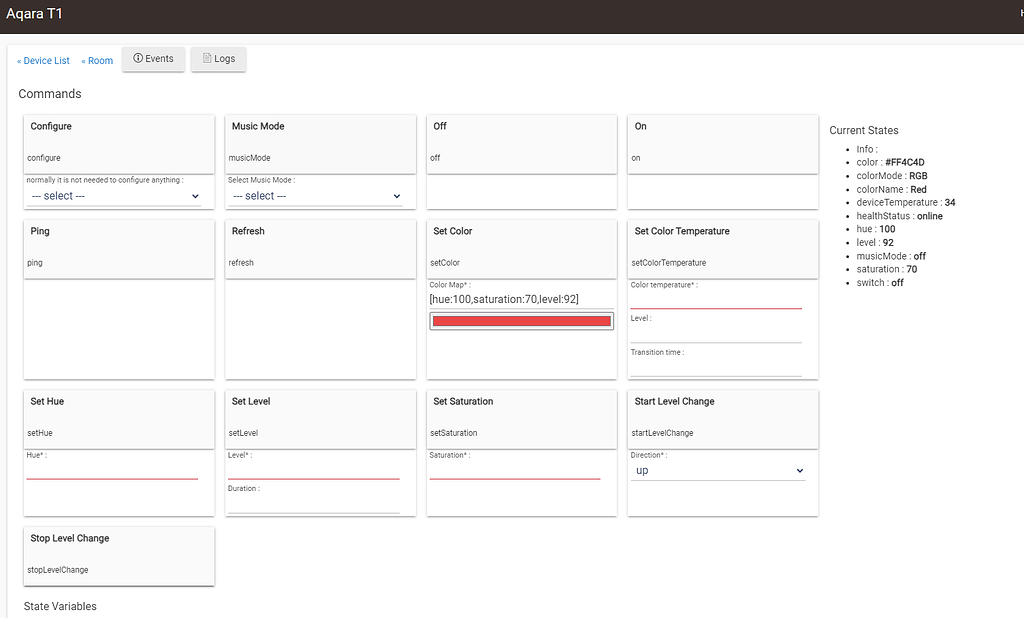Click the info icon on the Events button
Screen dimensions: 1024x618
(136, 59)
